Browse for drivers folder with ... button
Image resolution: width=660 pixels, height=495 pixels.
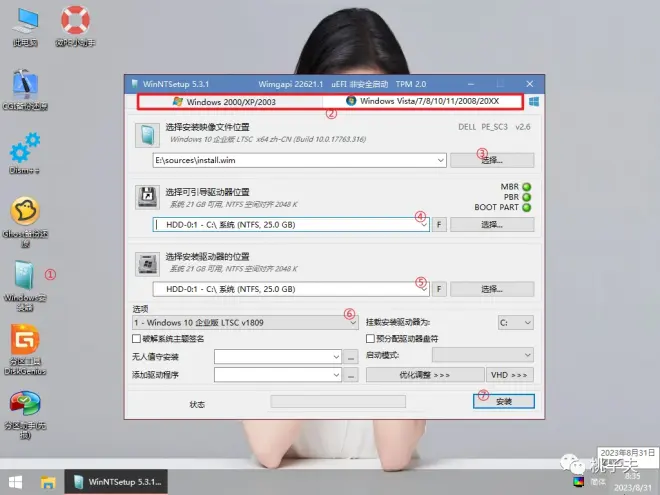[x=351, y=375]
